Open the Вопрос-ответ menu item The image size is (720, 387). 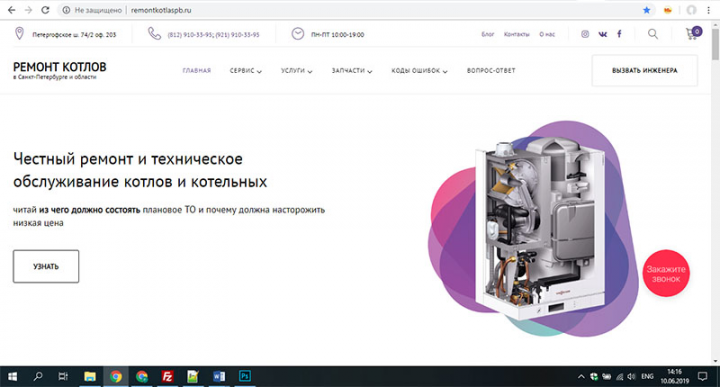[x=491, y=71]
